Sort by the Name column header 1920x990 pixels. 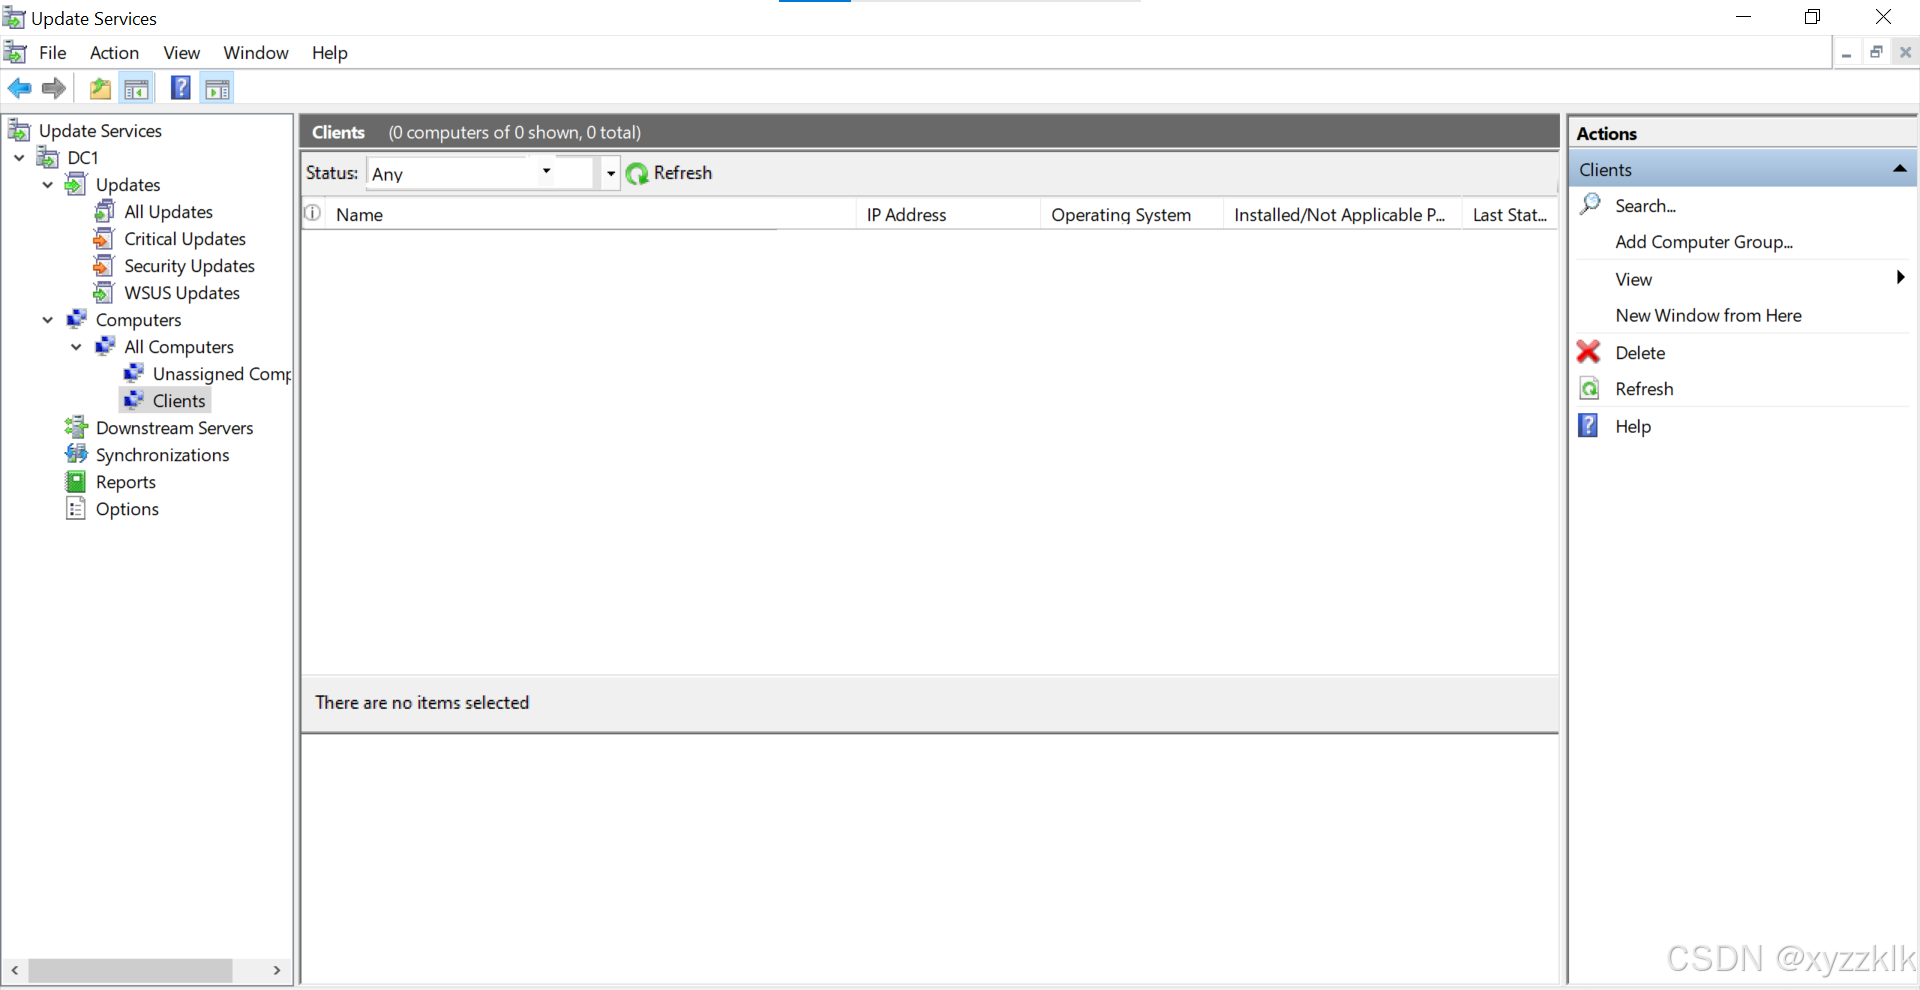click(x=590, y=214)
